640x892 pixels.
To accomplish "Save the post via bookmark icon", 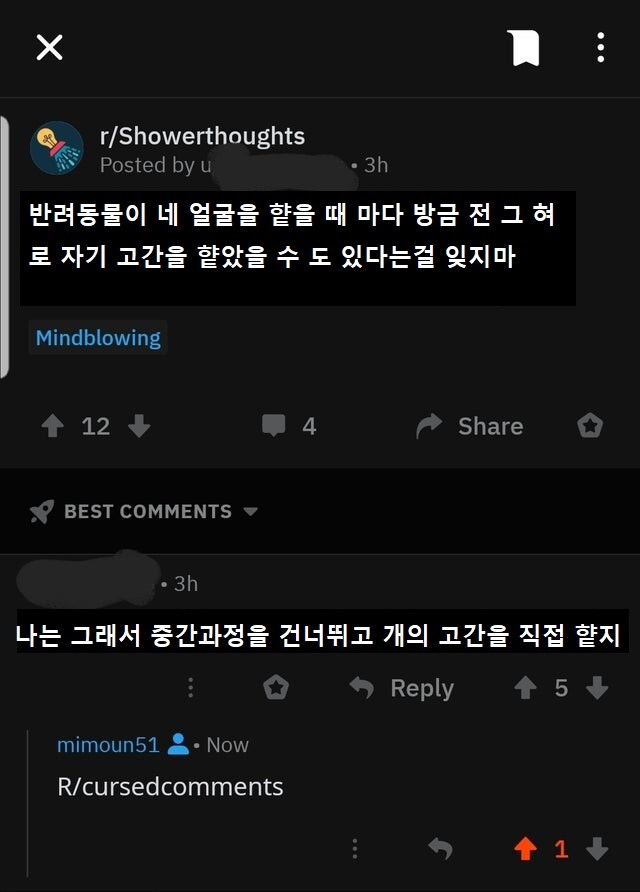I will click(x=524, y=49).
